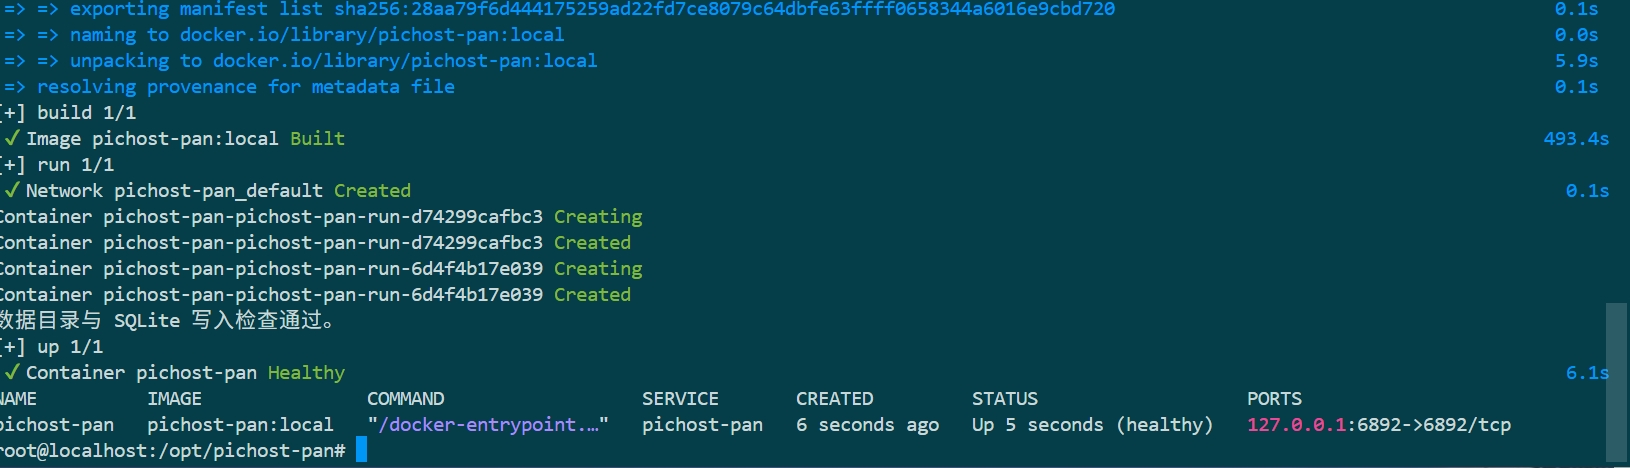The height and width of the screenshot is (468, 1630).
Task: Click the Chinese SQLite check message line
Action: pos(167,320)
